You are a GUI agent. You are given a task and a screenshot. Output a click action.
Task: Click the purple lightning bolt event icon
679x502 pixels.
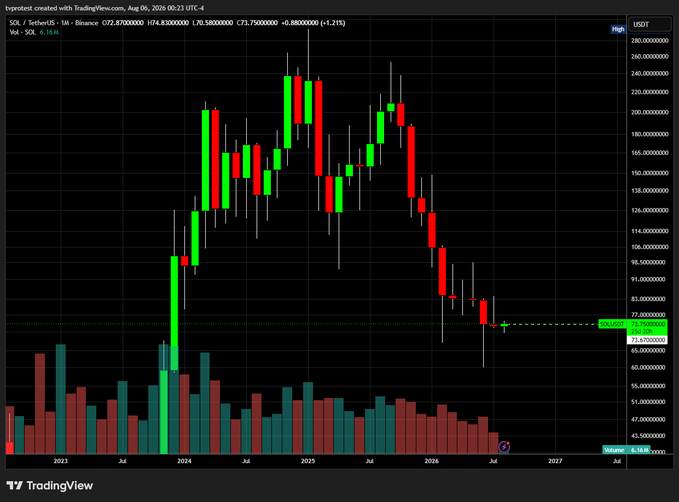tap(504, 447)
